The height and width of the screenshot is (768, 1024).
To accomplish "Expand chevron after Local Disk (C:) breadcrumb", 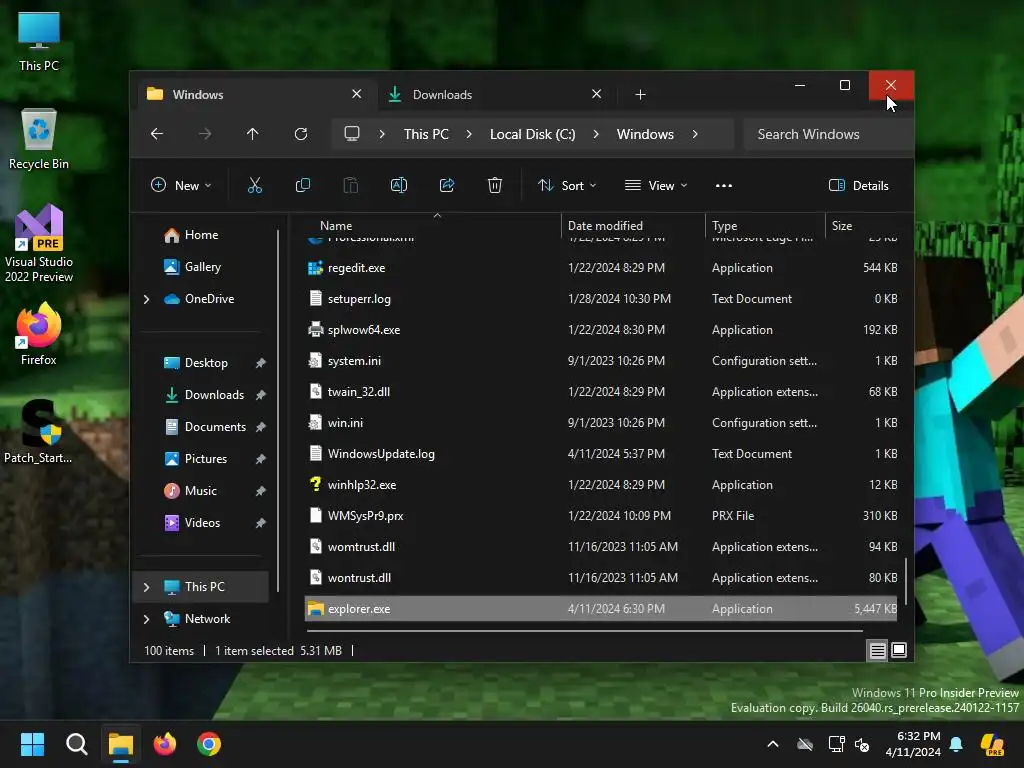I will (x=596, y=134).
